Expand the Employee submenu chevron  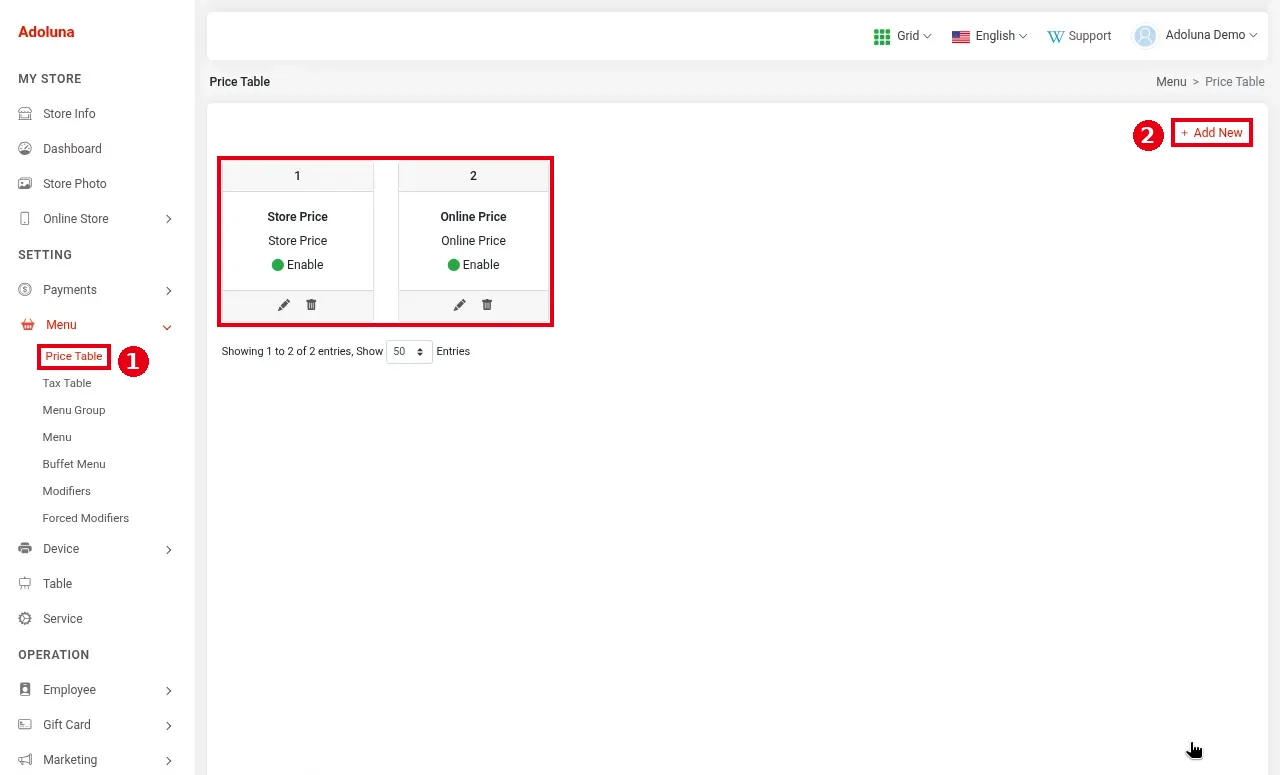[168, 691]
